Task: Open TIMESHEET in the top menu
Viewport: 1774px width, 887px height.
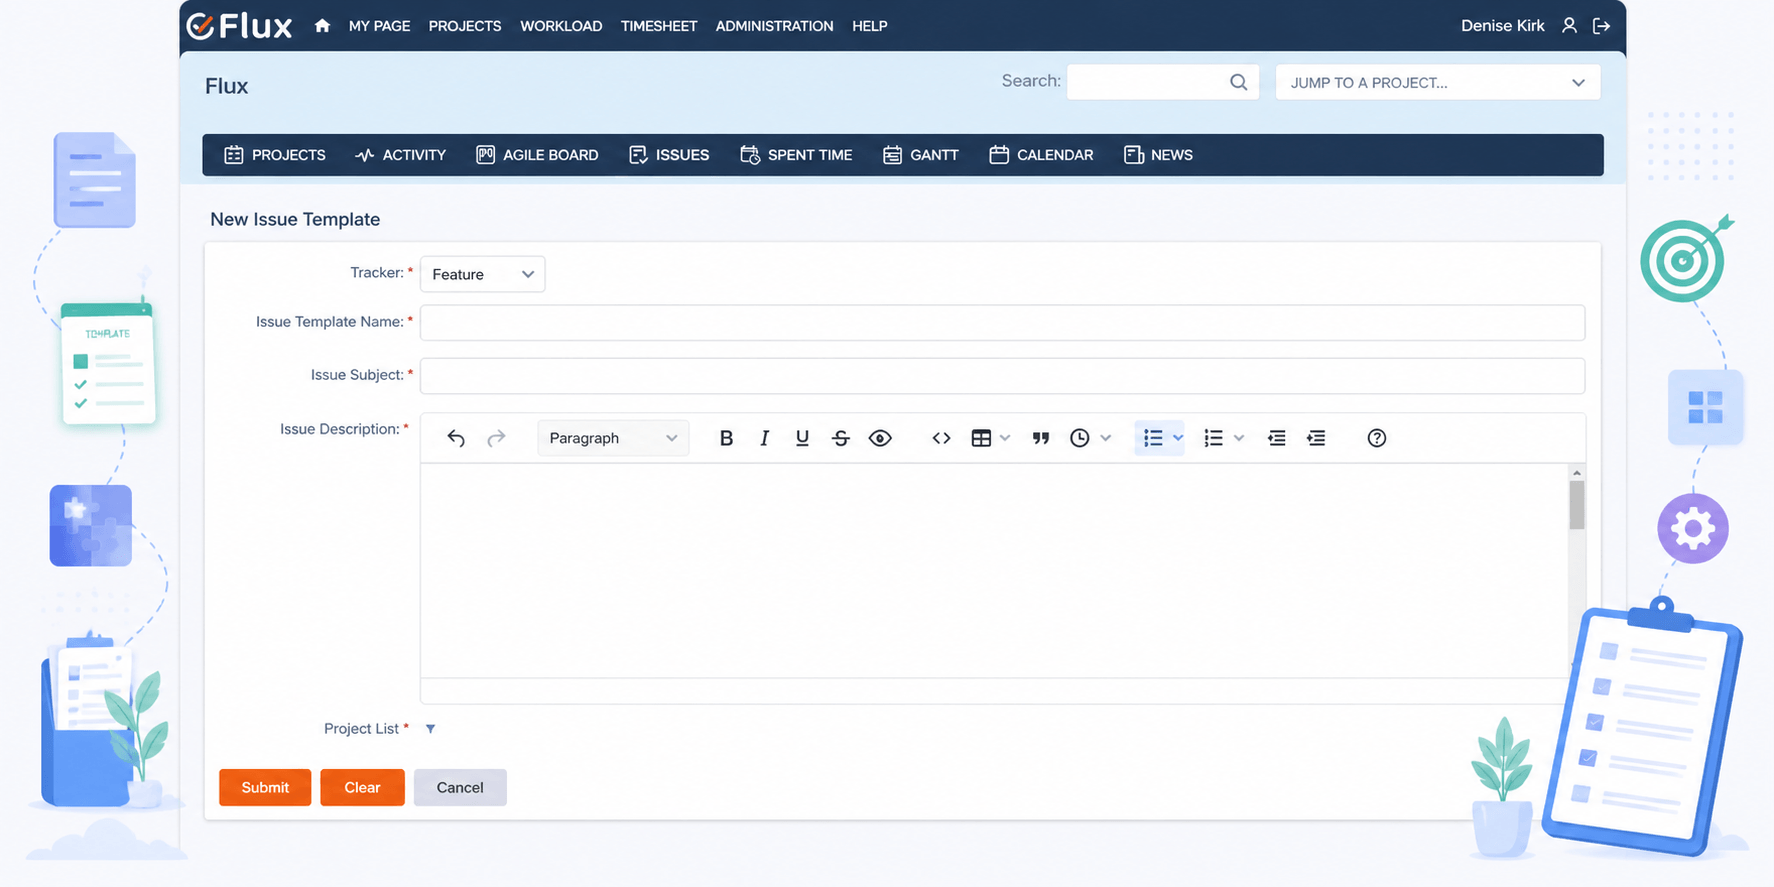Action: (x=659, y=26)
